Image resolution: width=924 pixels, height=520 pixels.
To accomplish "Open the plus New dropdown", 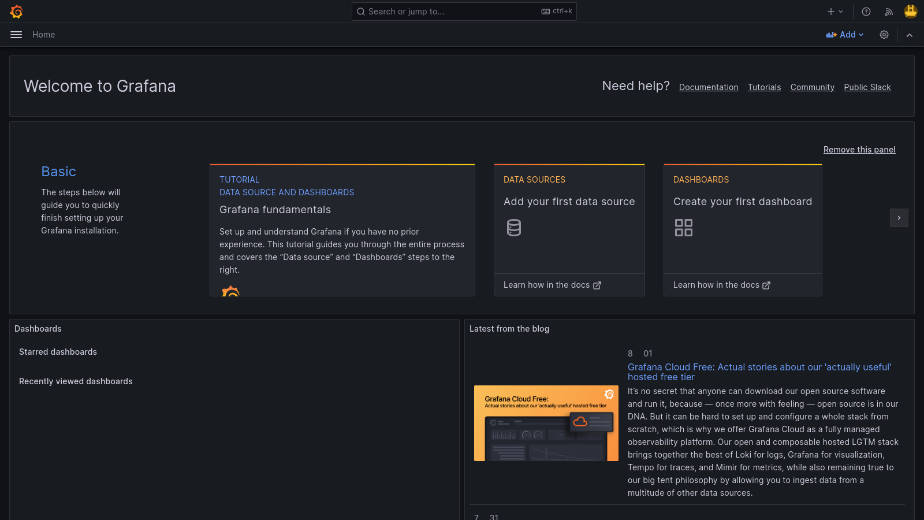I will (835, 11).
